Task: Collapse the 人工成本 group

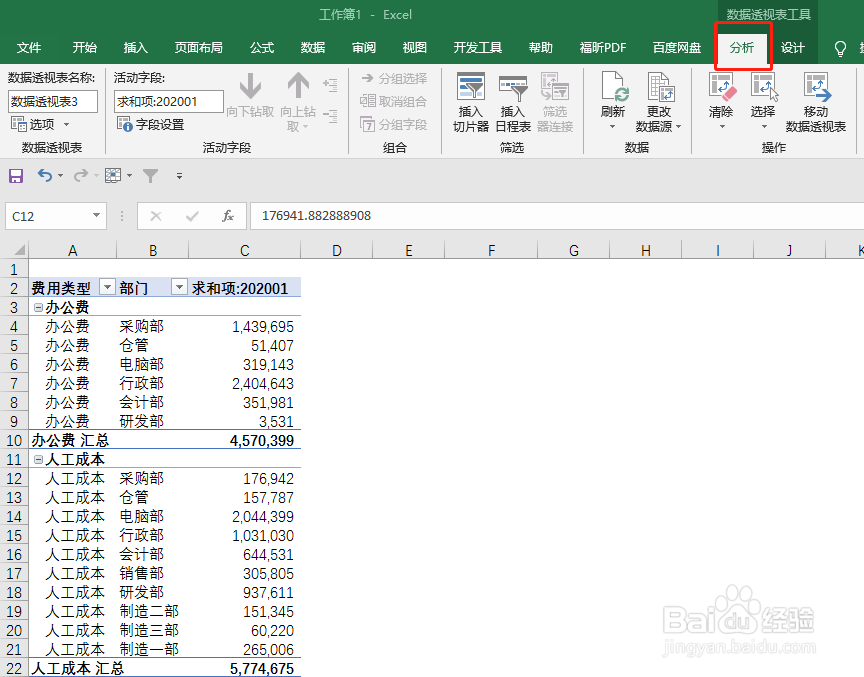Action: [x=38, y=459]
